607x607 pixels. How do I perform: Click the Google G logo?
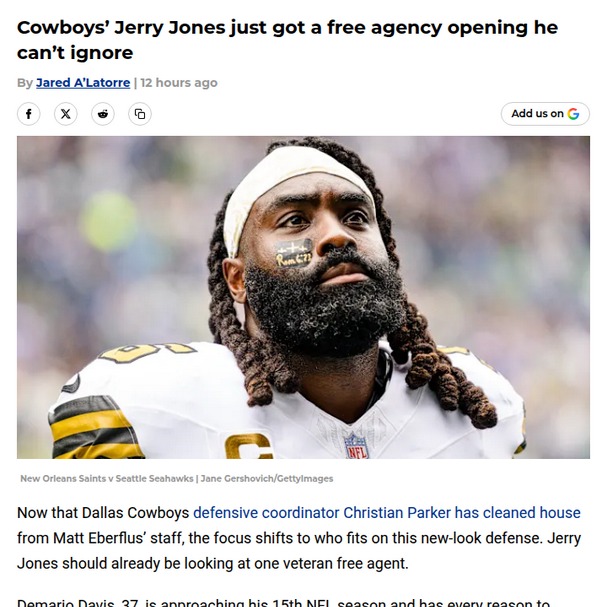(x=573, y=114)
